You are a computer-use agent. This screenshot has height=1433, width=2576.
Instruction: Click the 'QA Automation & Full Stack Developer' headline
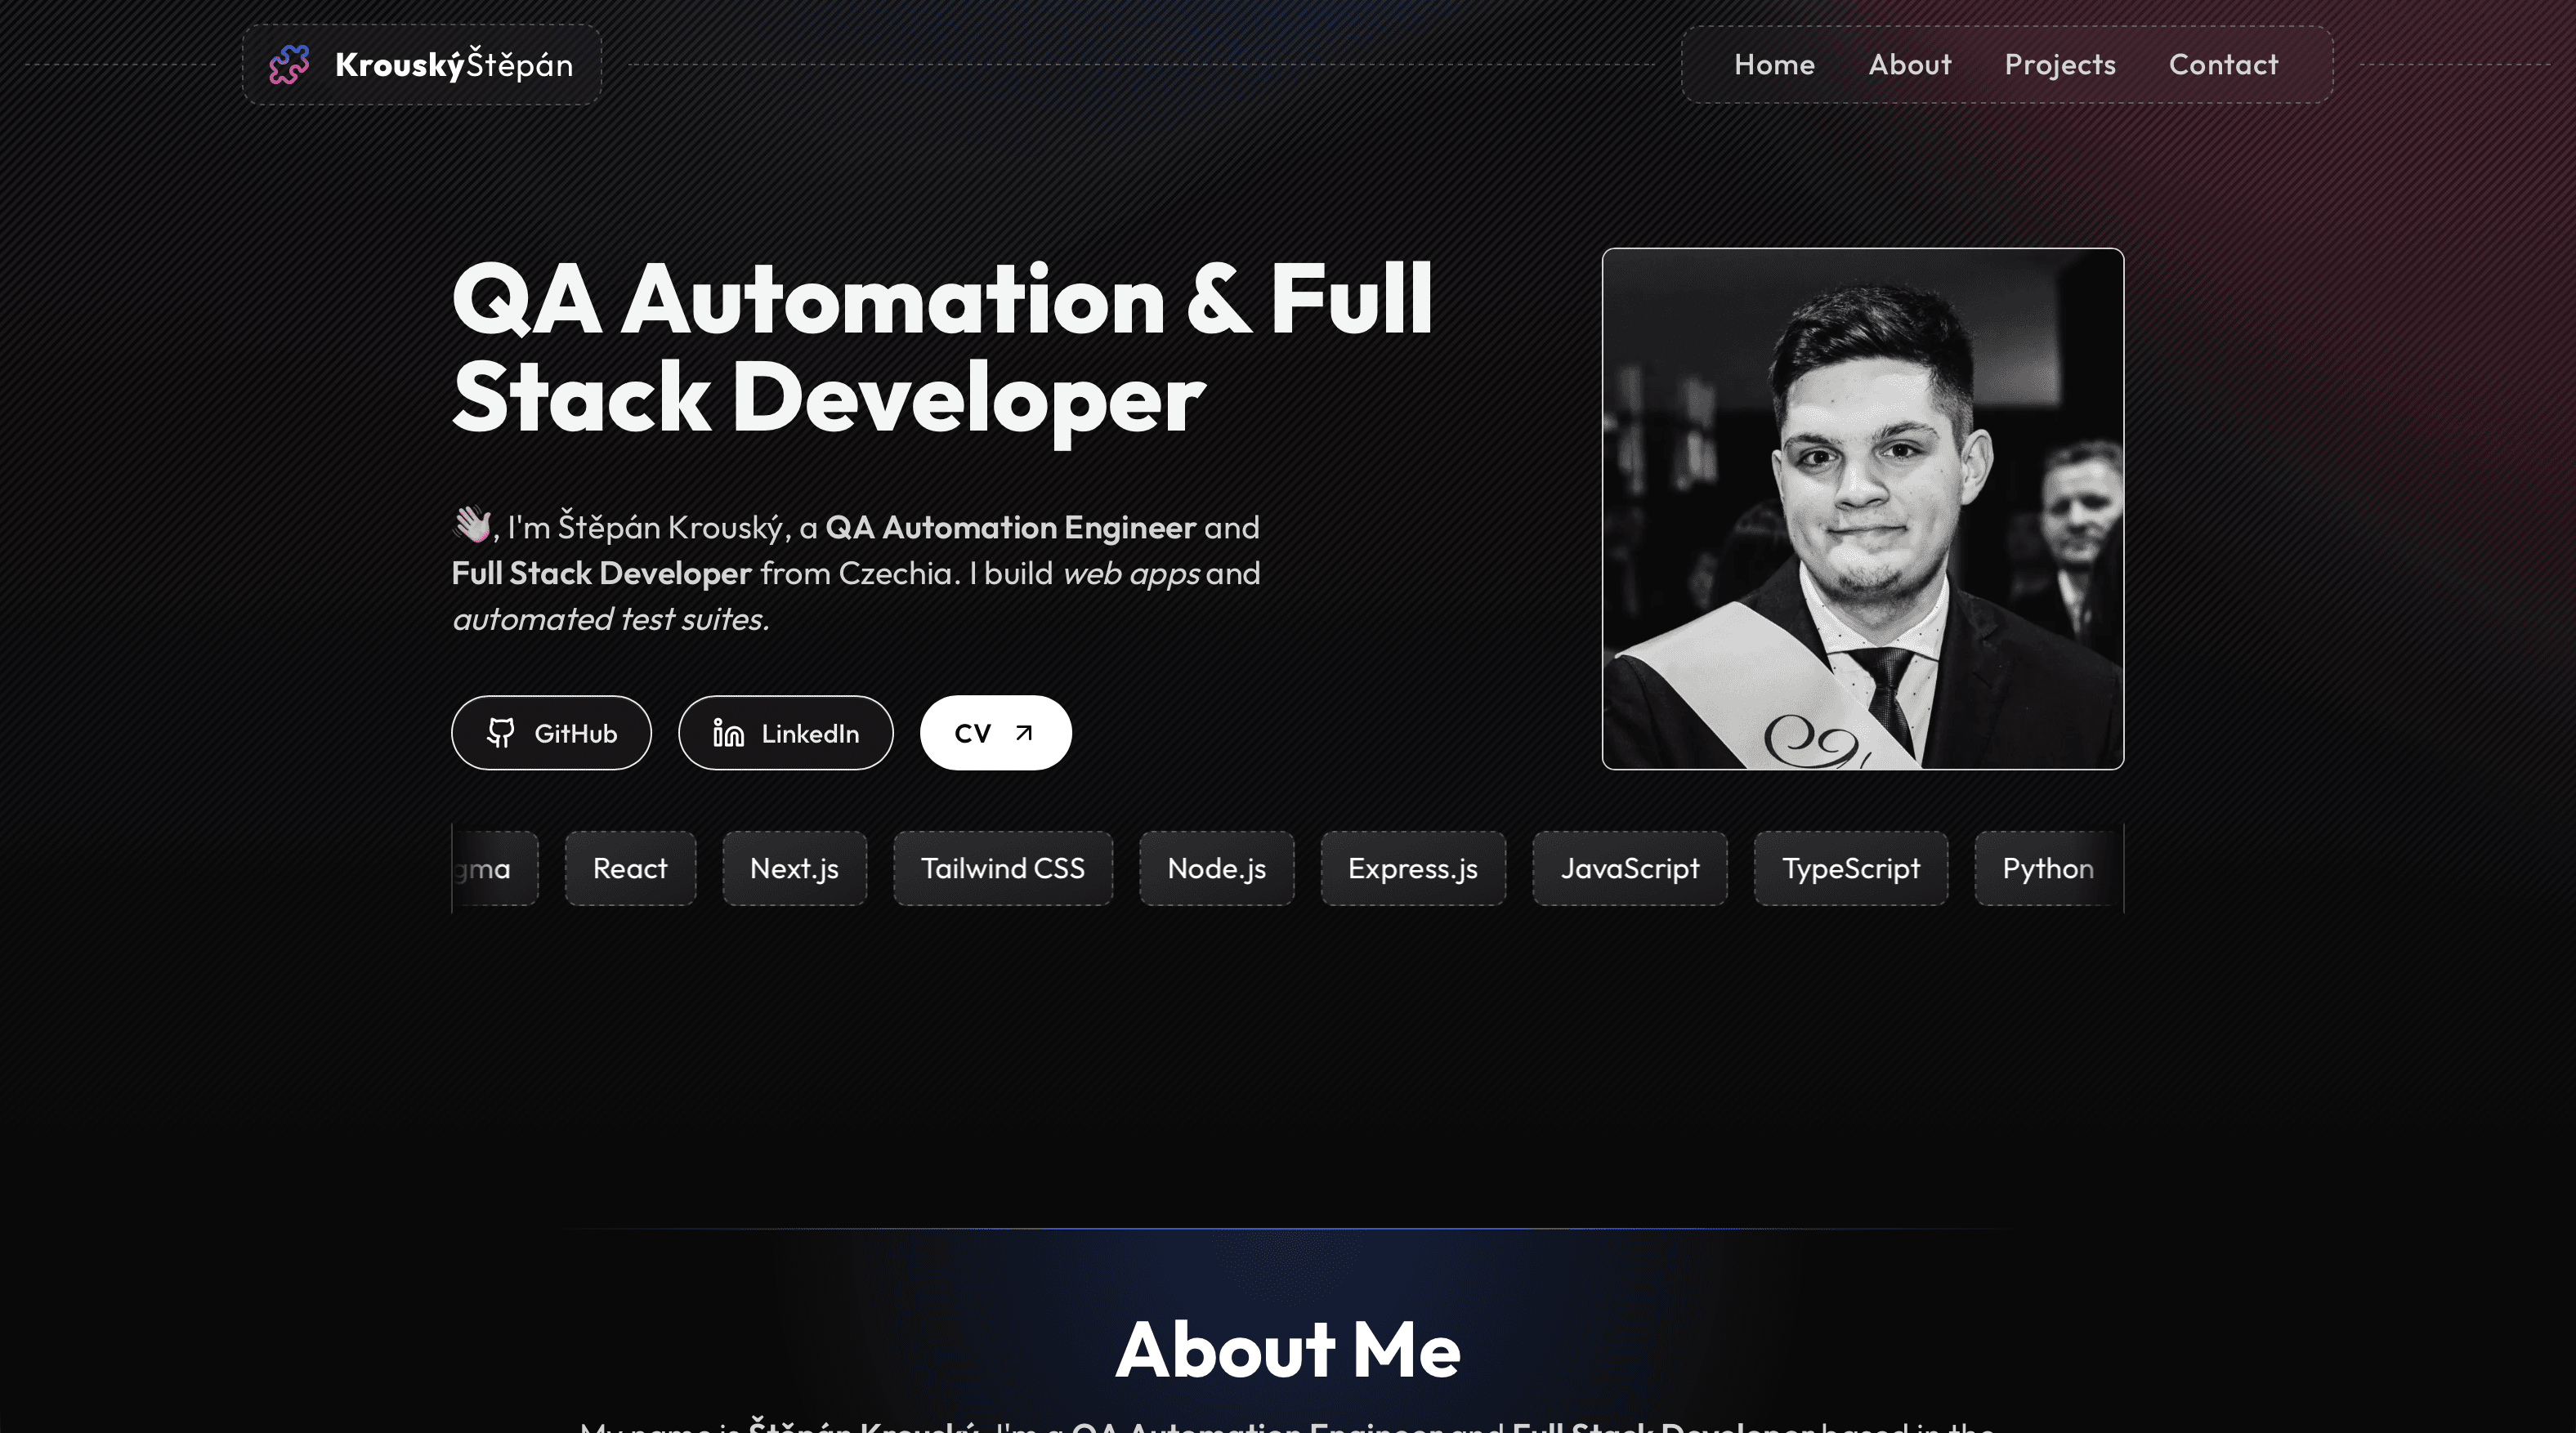[x=942, y=348]
